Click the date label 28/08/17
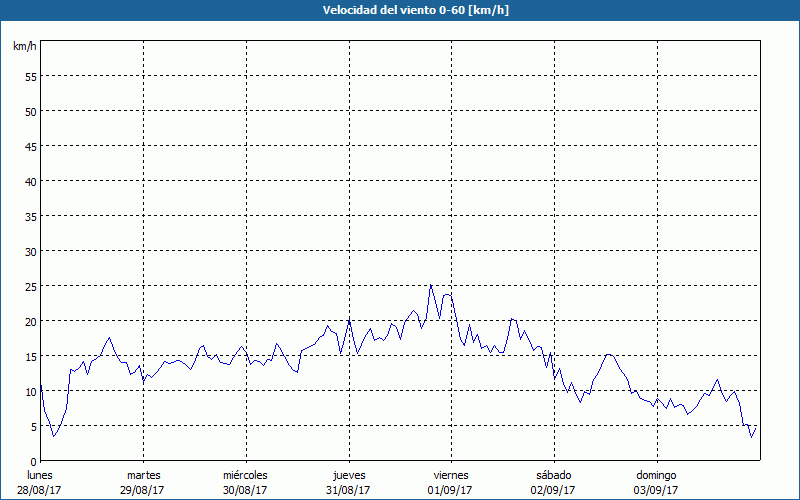 coord(40,490)
